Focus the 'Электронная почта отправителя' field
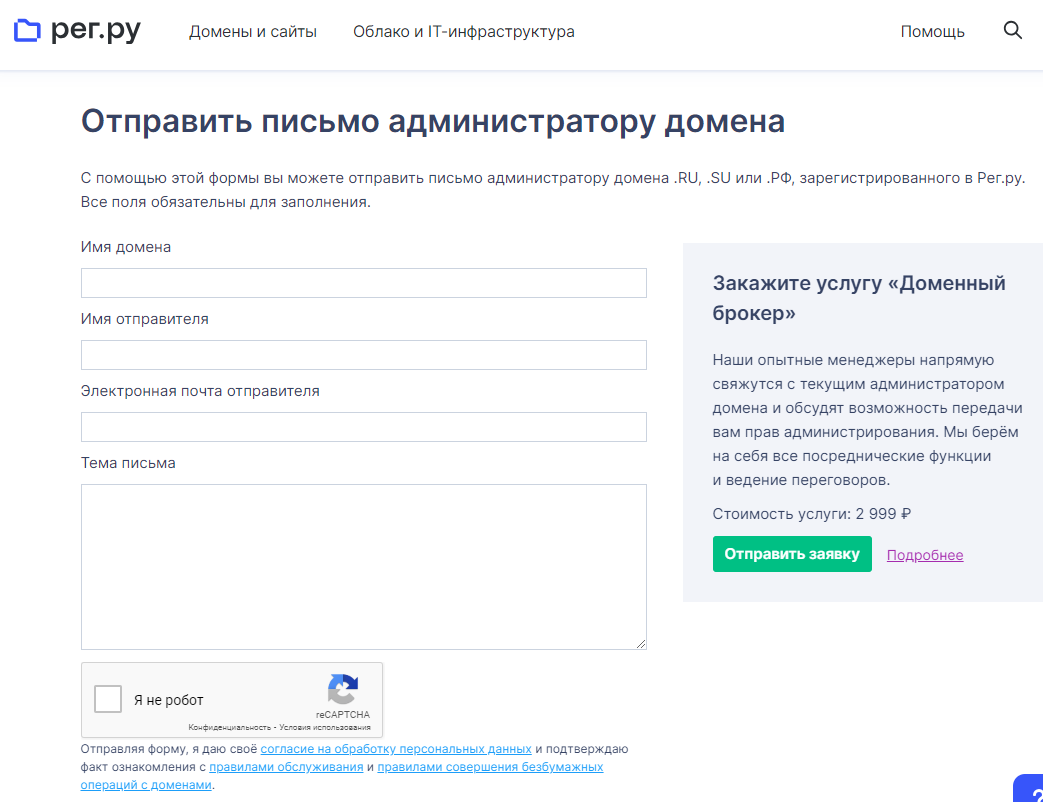 364,427
